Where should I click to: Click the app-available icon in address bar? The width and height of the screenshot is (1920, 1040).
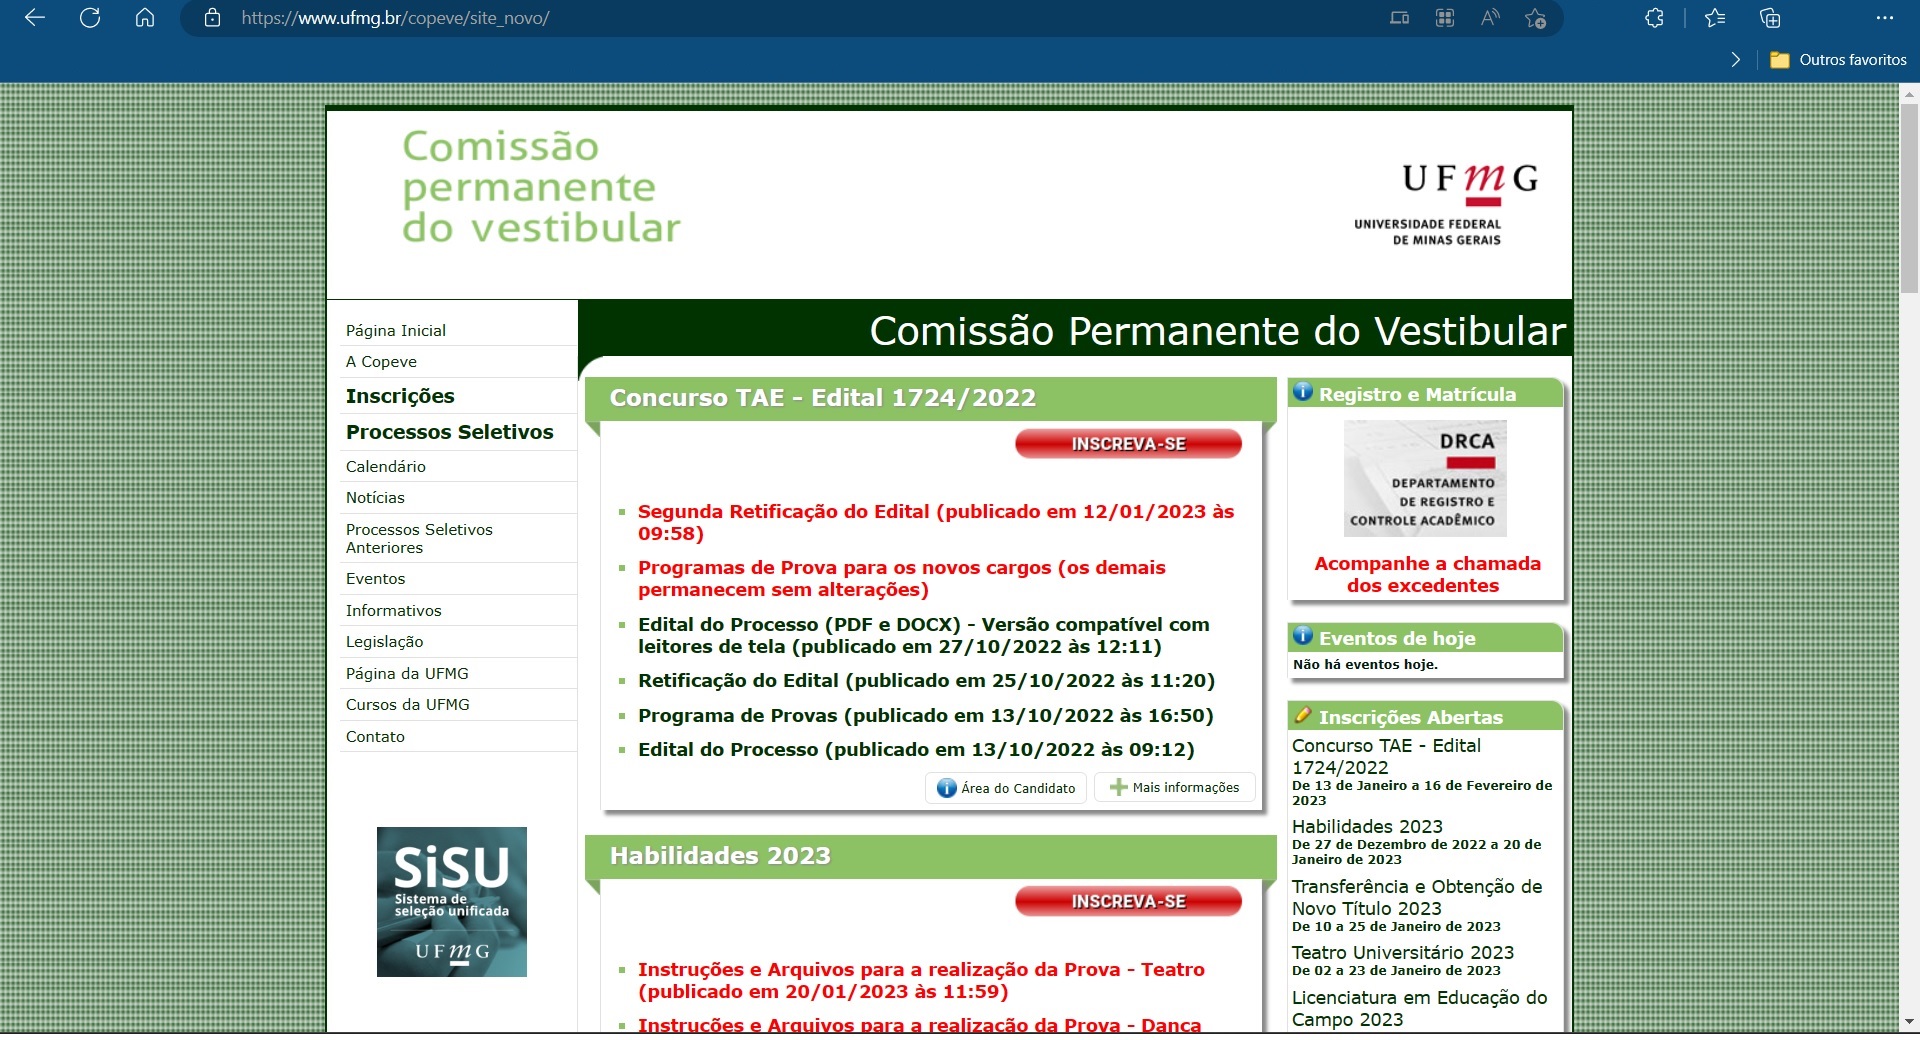1400,18
